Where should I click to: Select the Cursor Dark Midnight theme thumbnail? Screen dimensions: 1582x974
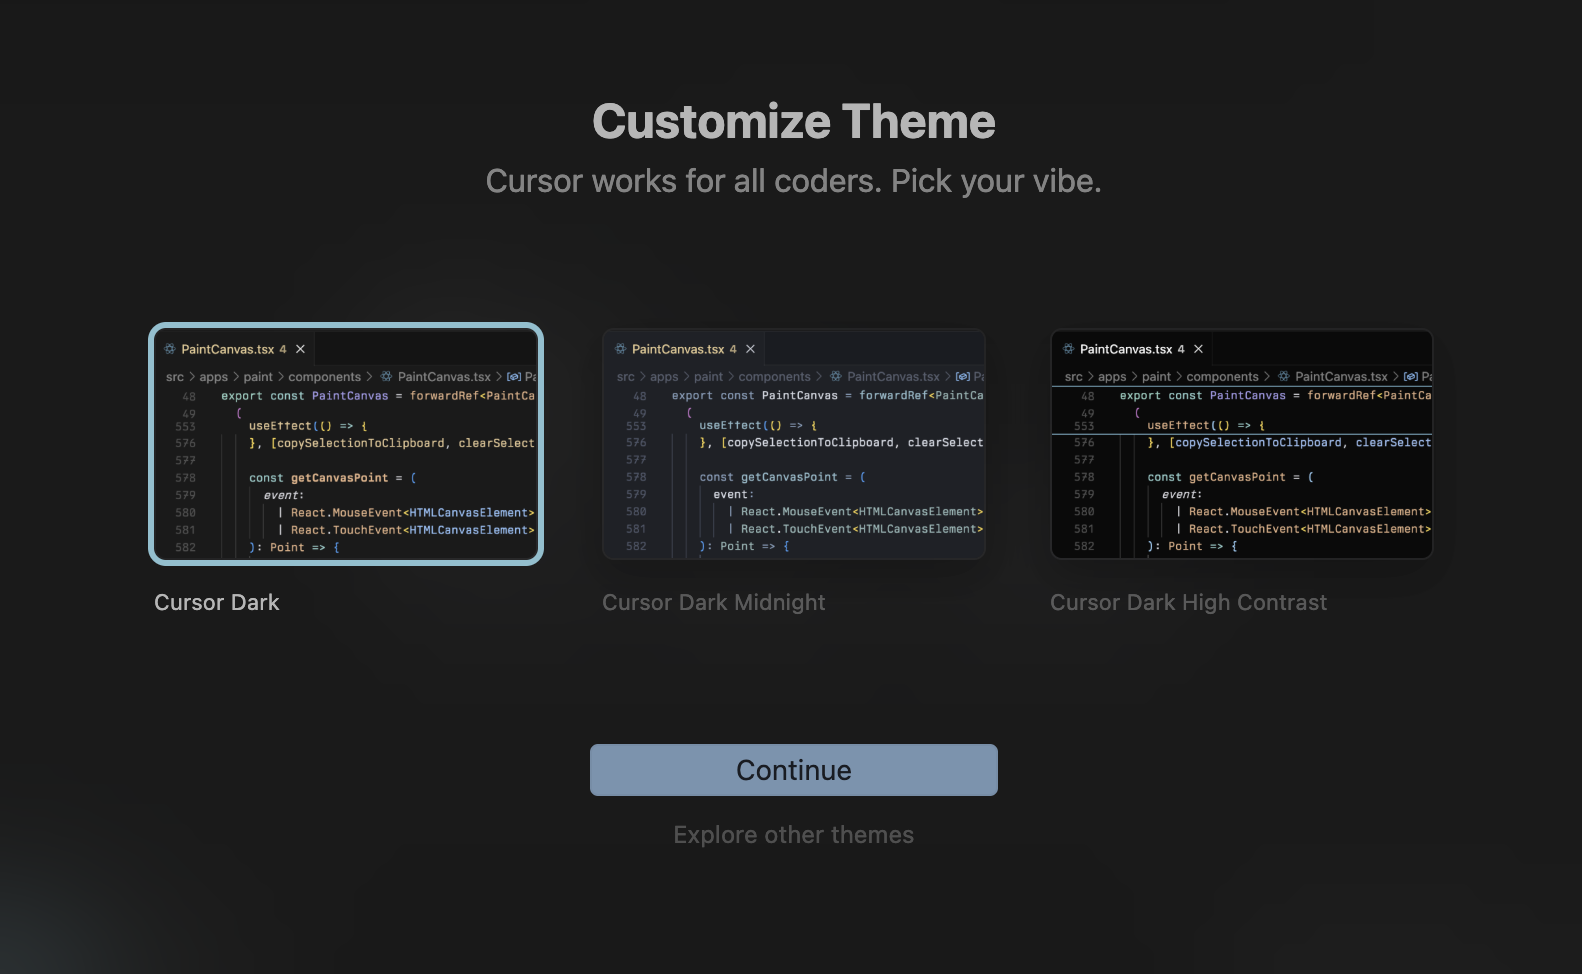794,444
